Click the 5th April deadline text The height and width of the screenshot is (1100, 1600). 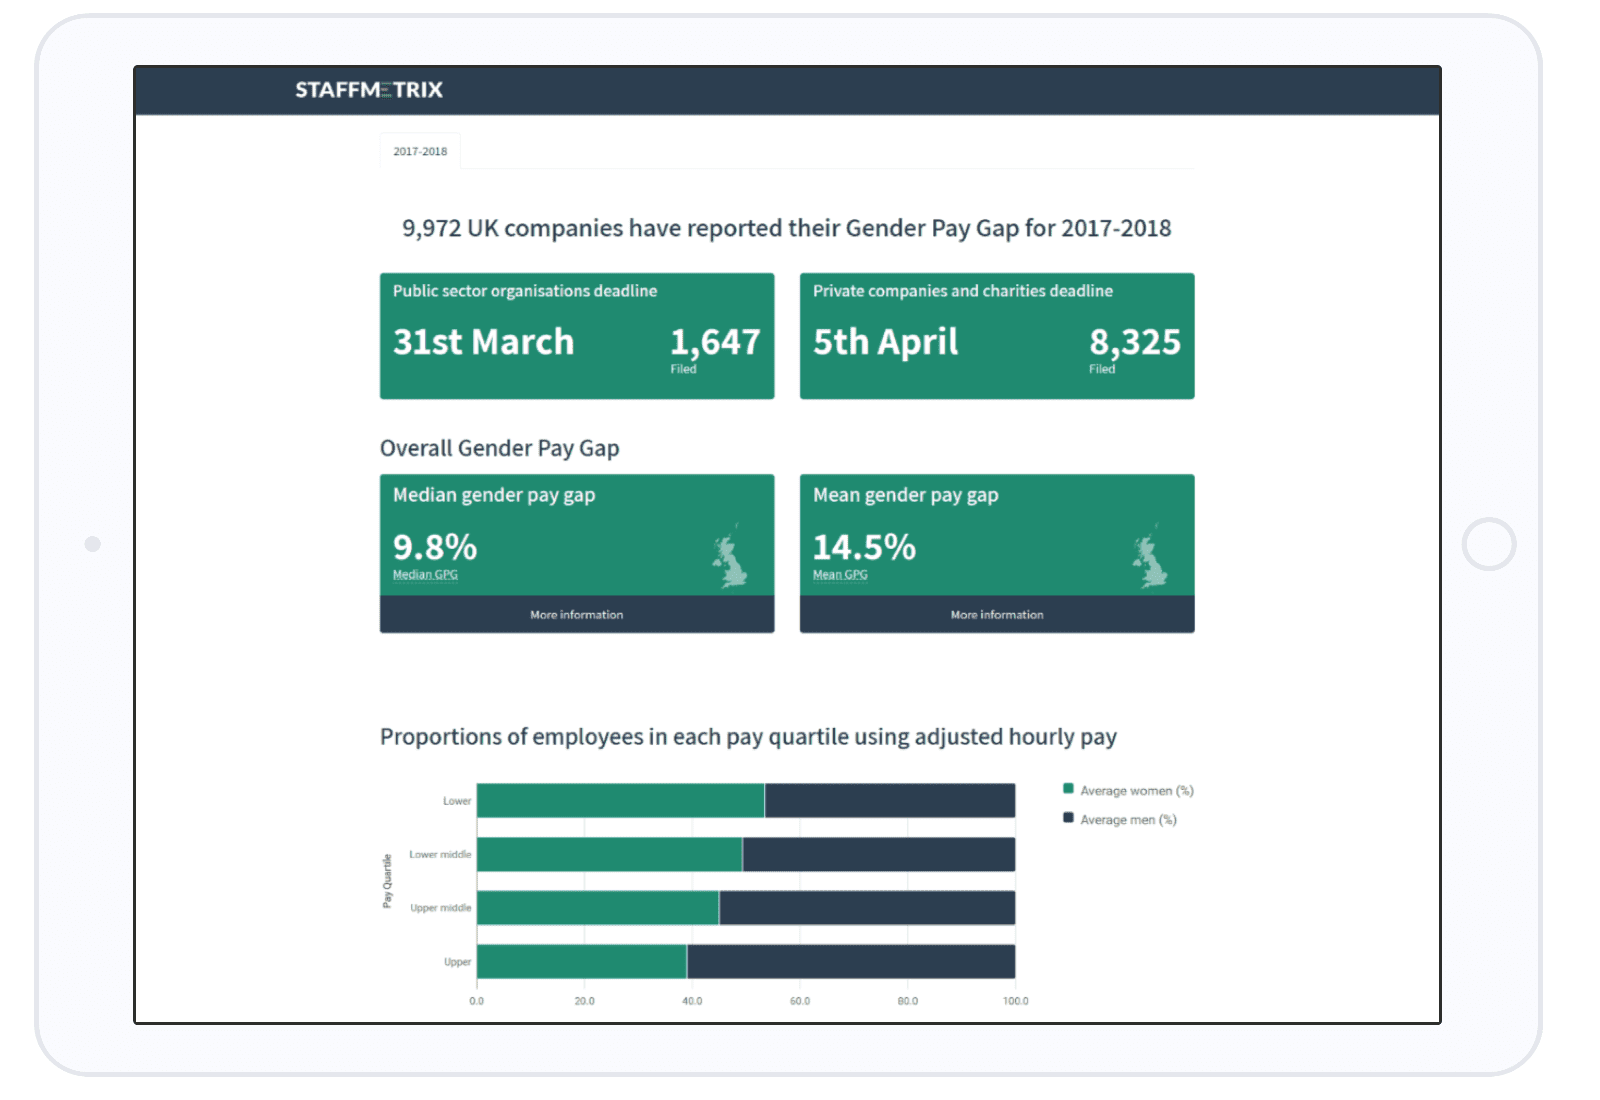(886, 342)
